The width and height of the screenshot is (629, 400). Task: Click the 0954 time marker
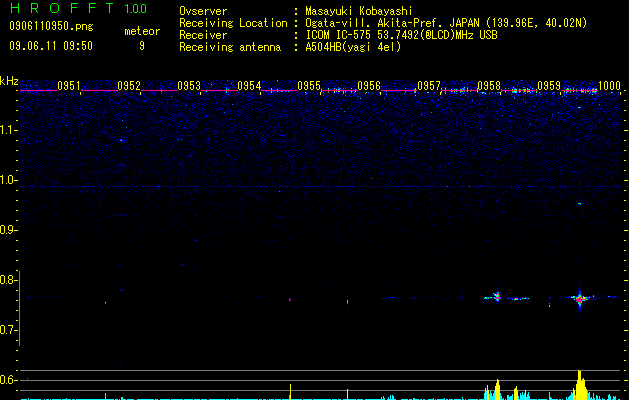pyautogui.click(x=249, y=86)
